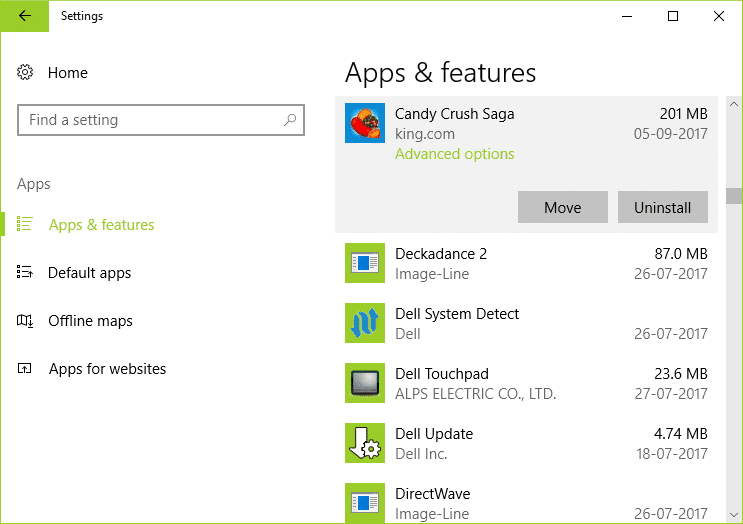Click the Apps & features list icon

(x=25, y=224)
